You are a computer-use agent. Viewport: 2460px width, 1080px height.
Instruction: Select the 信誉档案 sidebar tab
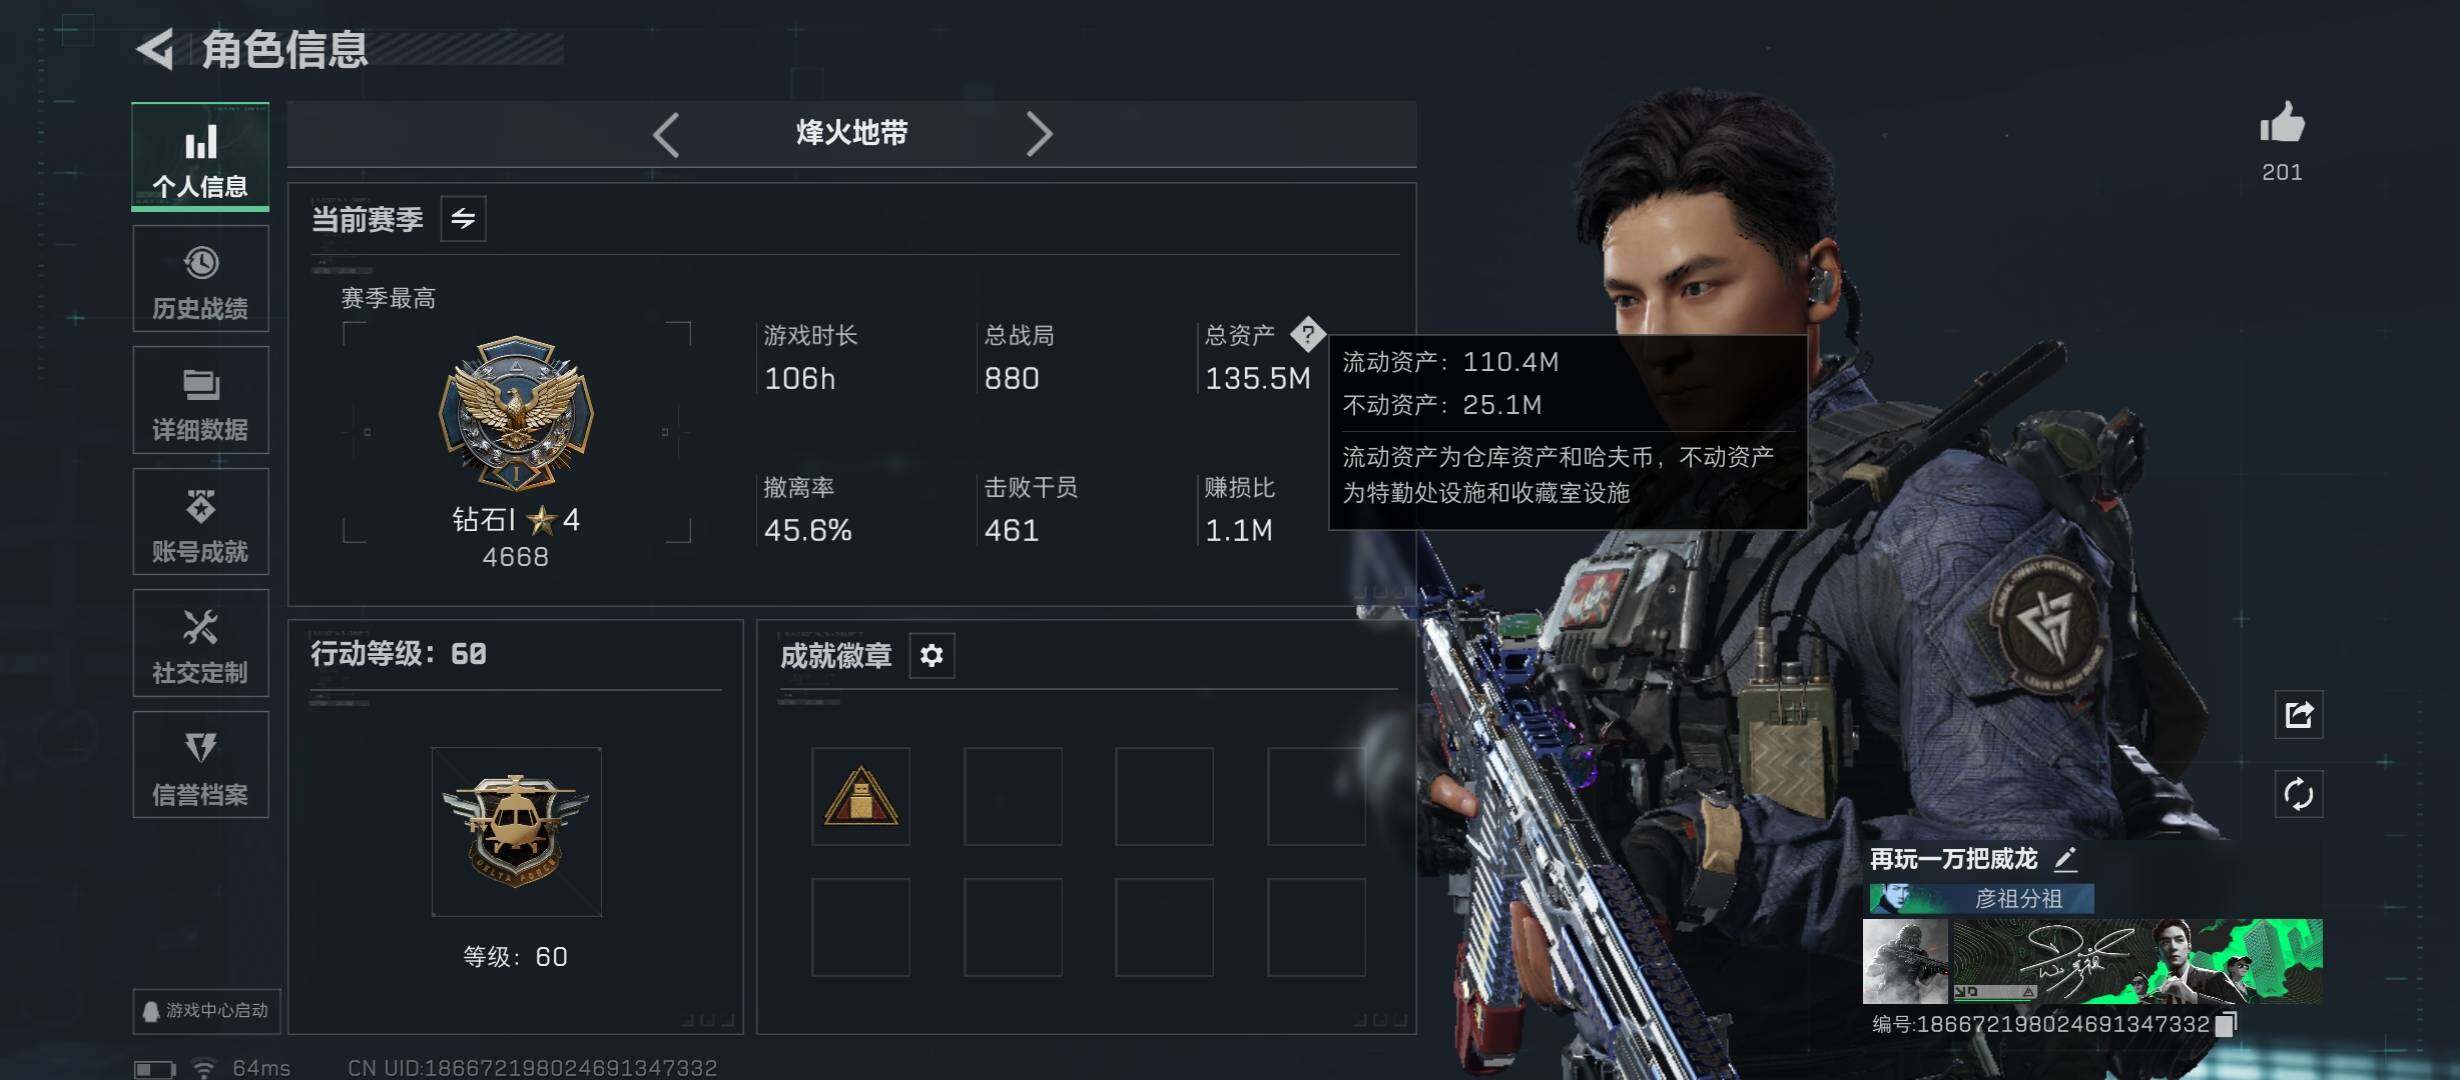(201, 765)
